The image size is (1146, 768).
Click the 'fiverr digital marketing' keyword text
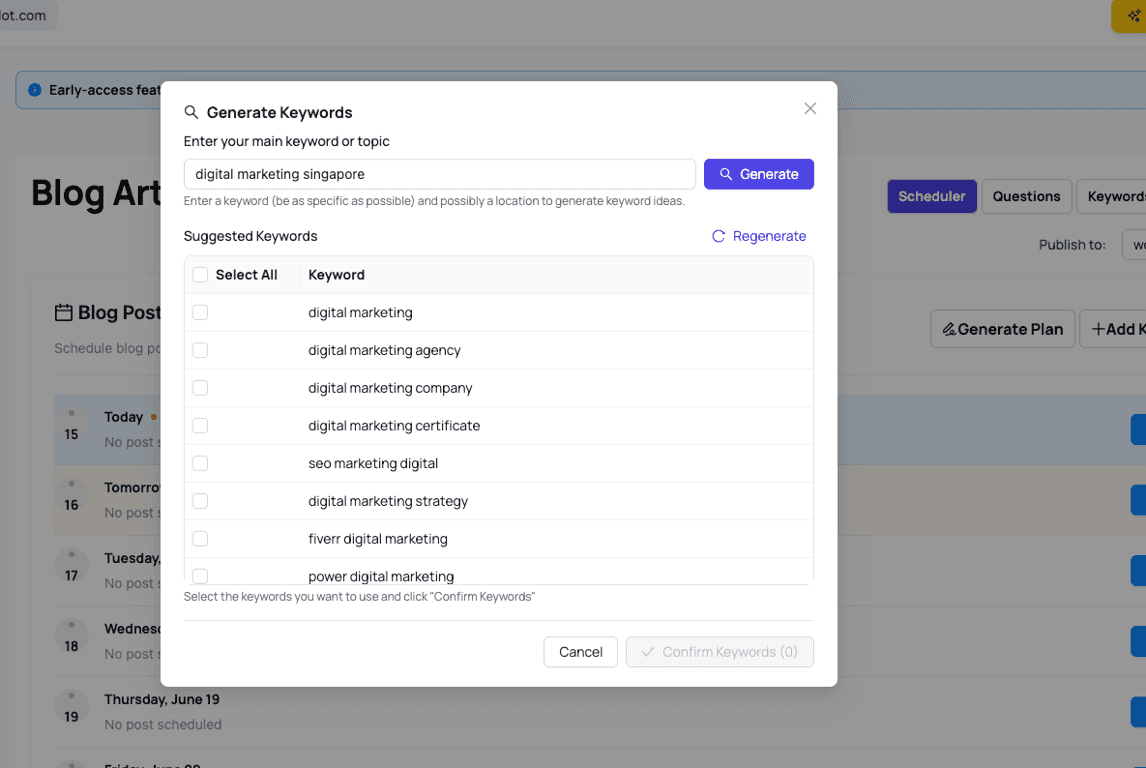coord(378,539)
